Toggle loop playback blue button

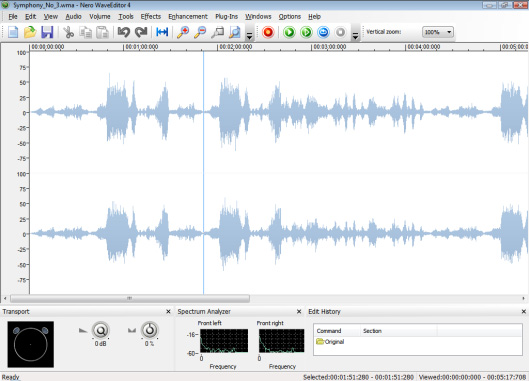pos(323,32)
